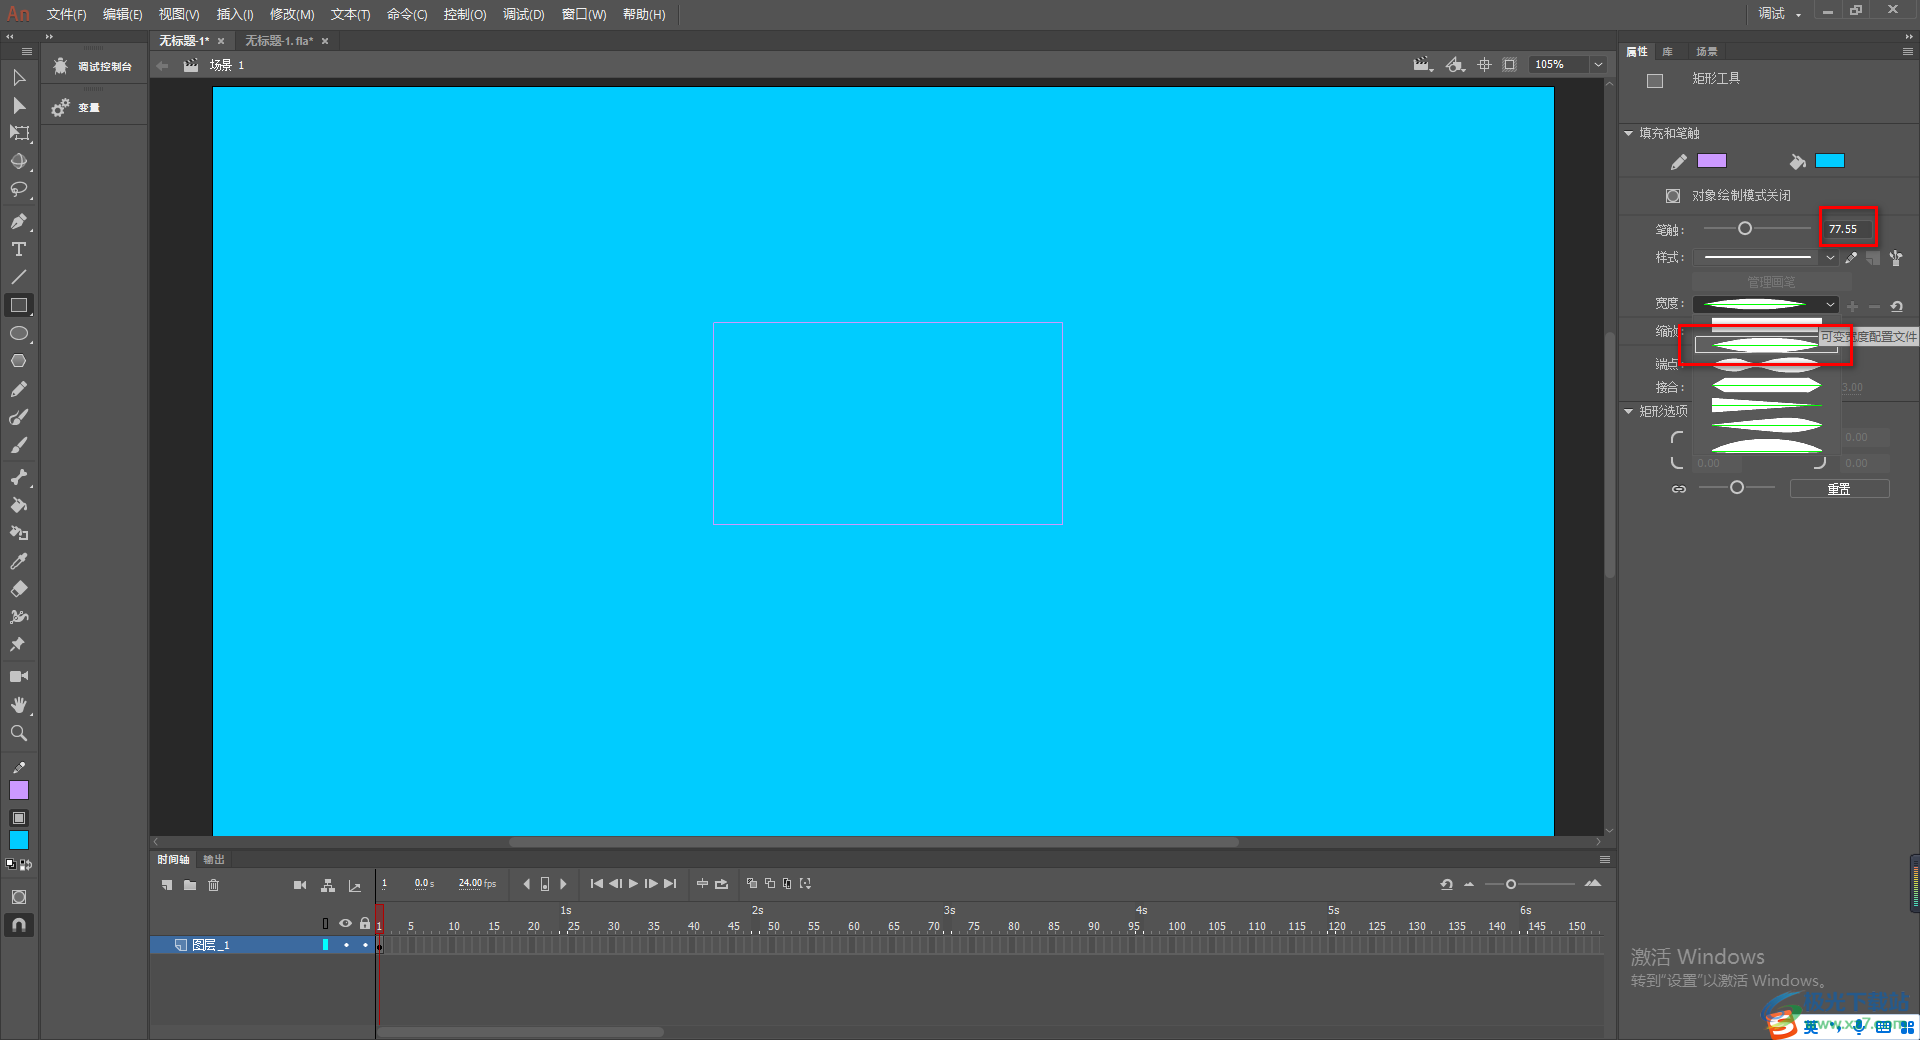Image resolution: width=1920 pixels, height=1040 pixels.
Task: Select the Text tool
Action: click(19, 249)
